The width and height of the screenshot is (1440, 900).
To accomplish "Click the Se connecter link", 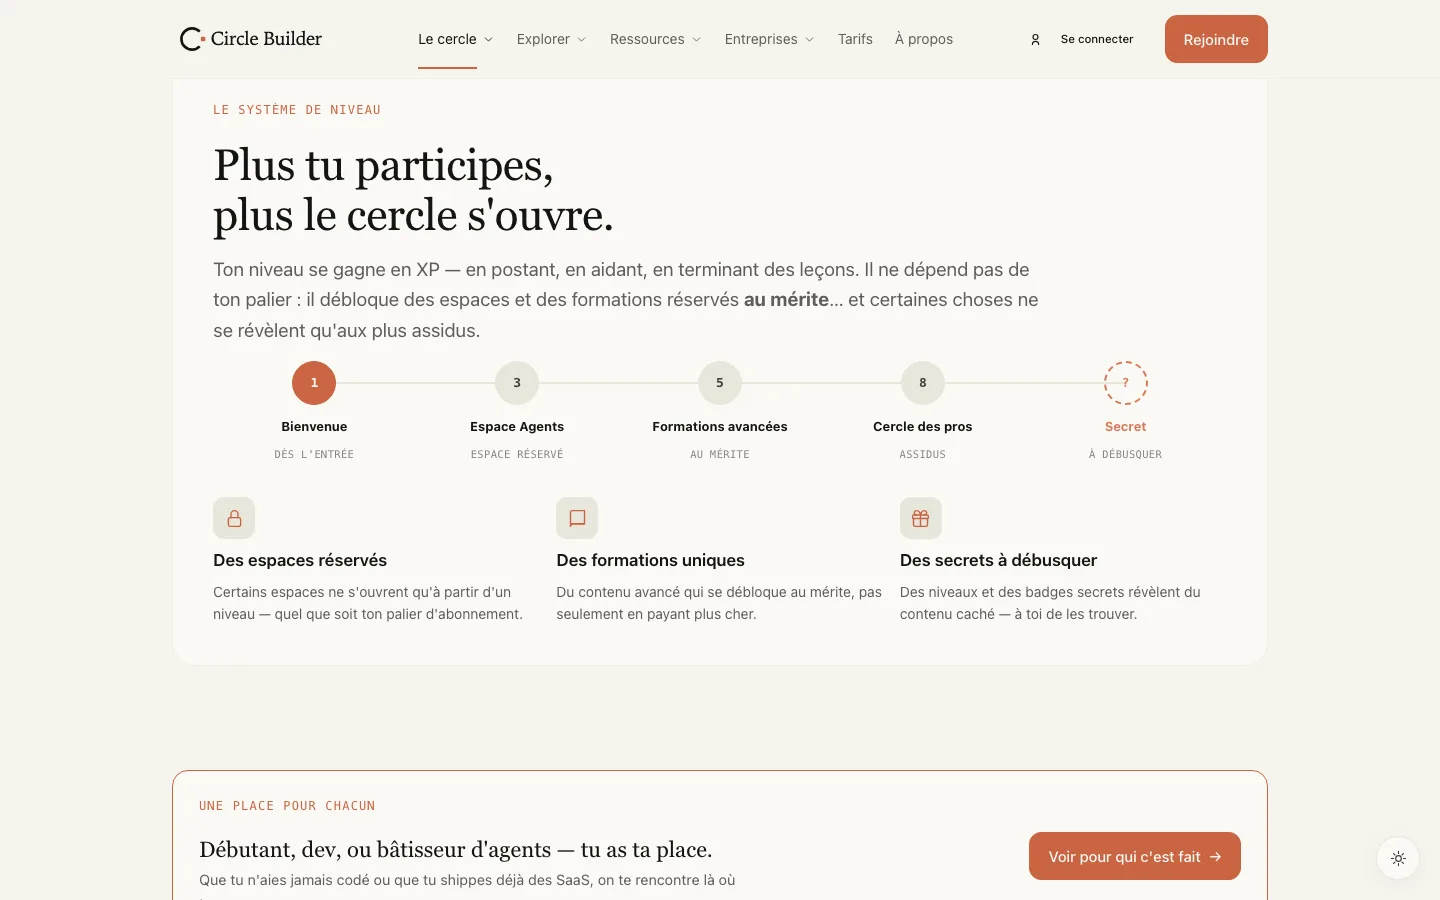I will pyautogui.click(x=1097, y=39).
